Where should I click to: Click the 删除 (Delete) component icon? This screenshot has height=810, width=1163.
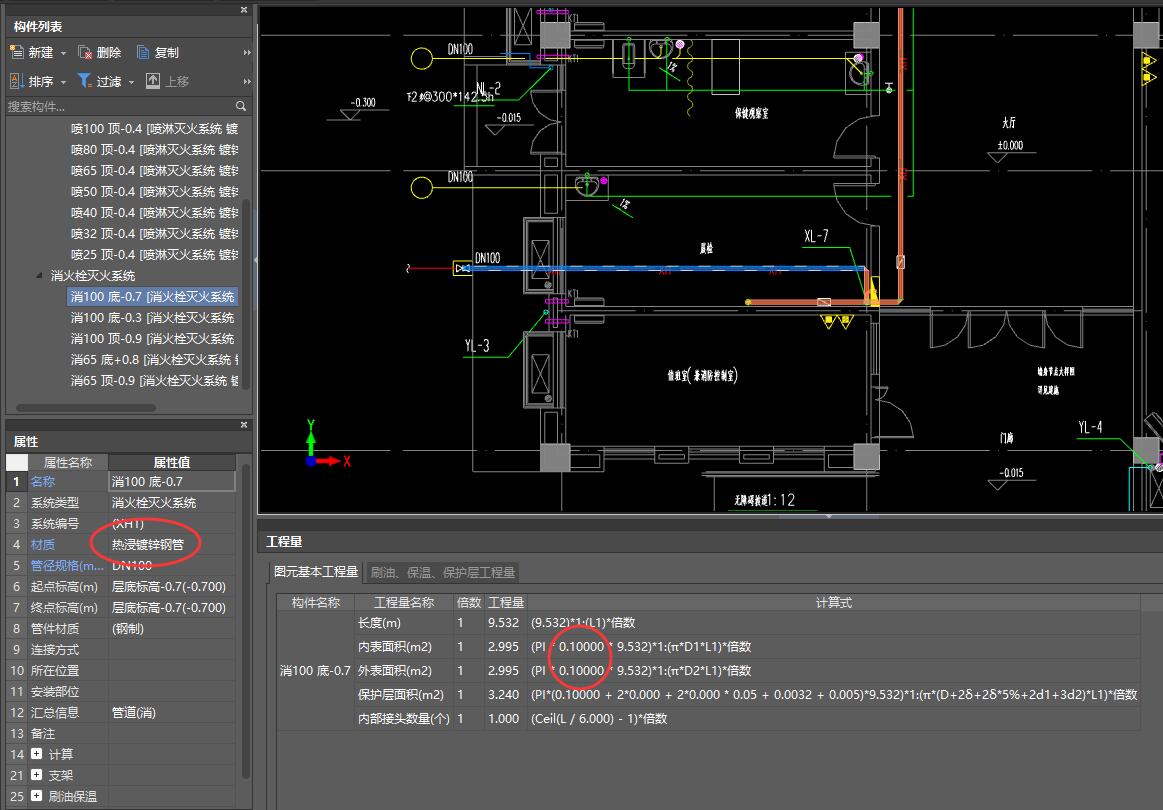tap(85, 52)
